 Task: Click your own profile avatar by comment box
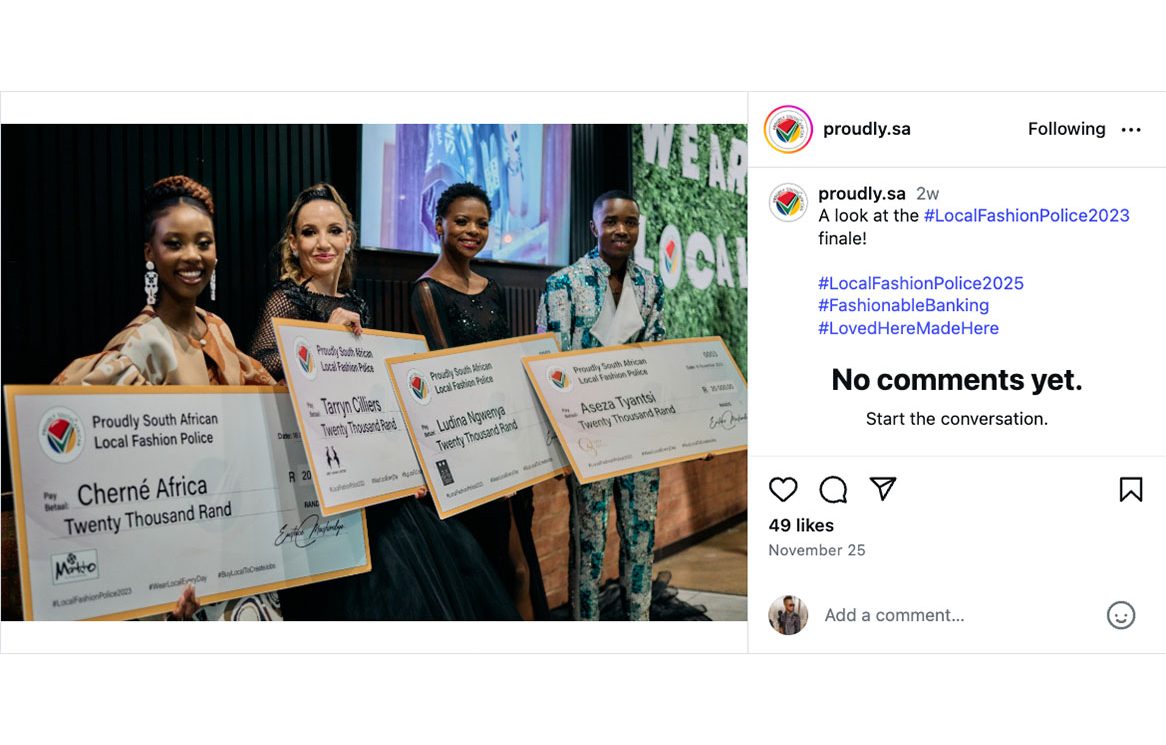[788, 615]
